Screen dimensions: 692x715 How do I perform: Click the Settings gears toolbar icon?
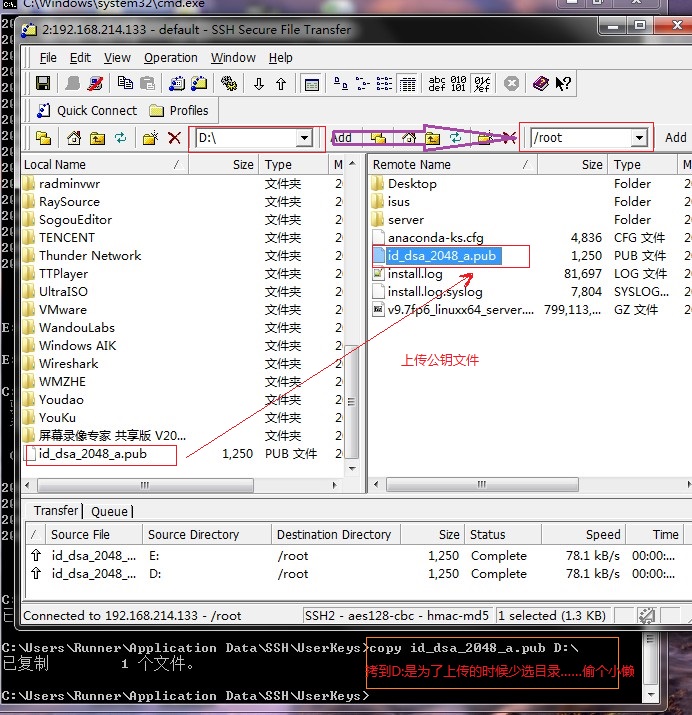pos(229,83)
